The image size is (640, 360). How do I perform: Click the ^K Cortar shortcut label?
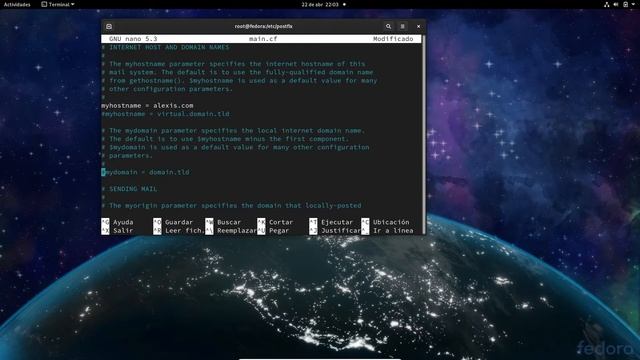tap(275, 222)
